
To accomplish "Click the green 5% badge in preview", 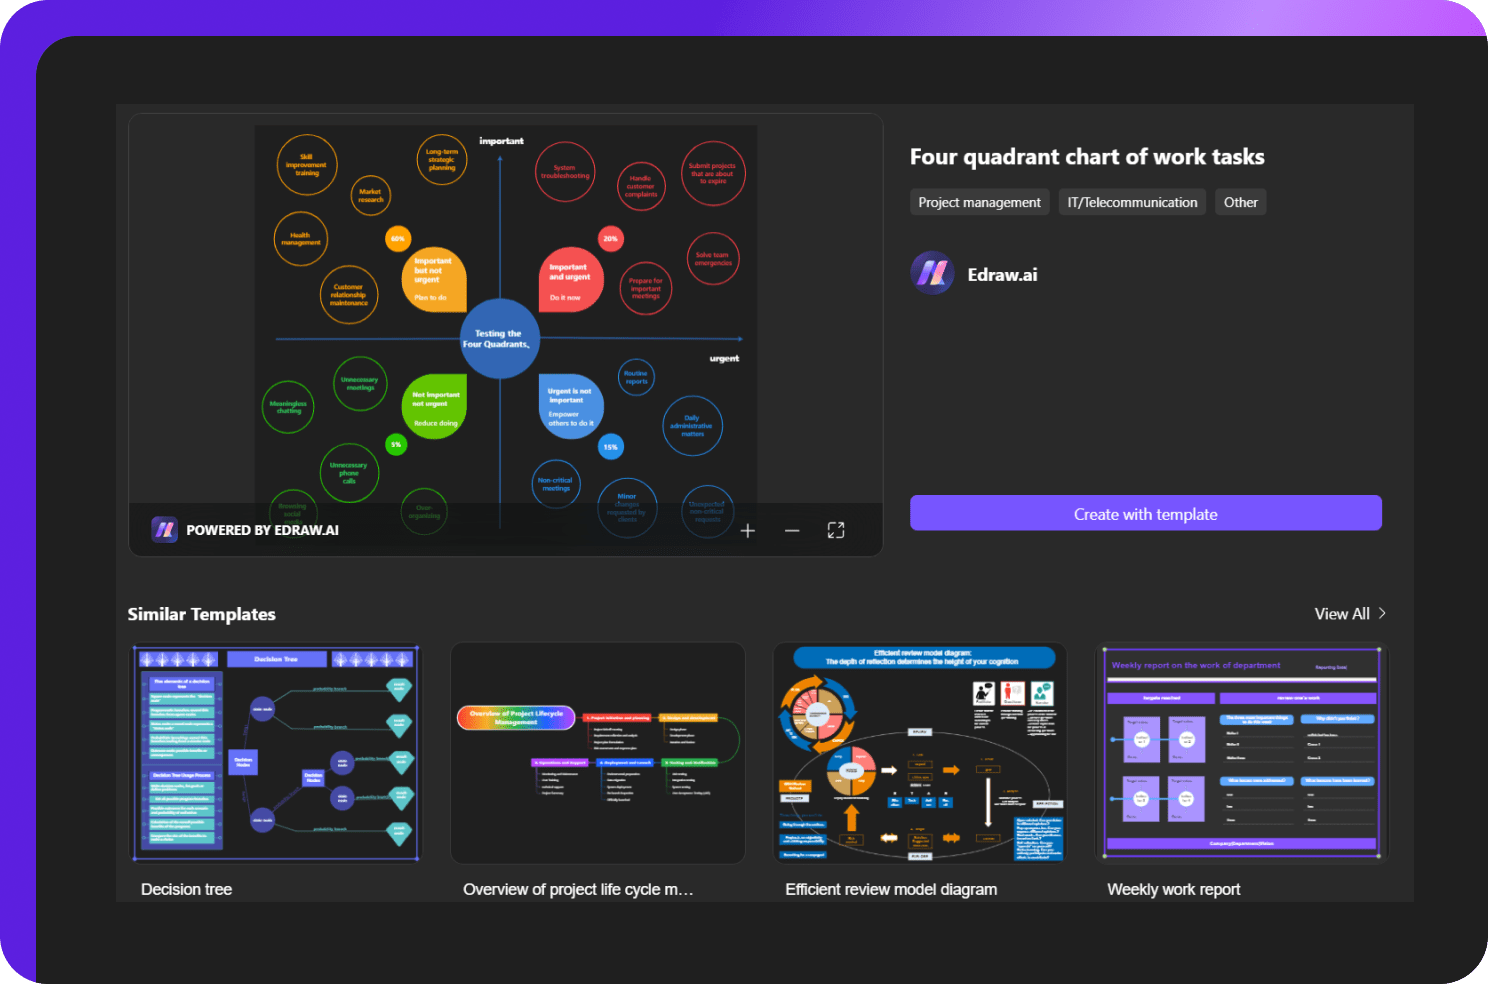I will pos(396,444).
